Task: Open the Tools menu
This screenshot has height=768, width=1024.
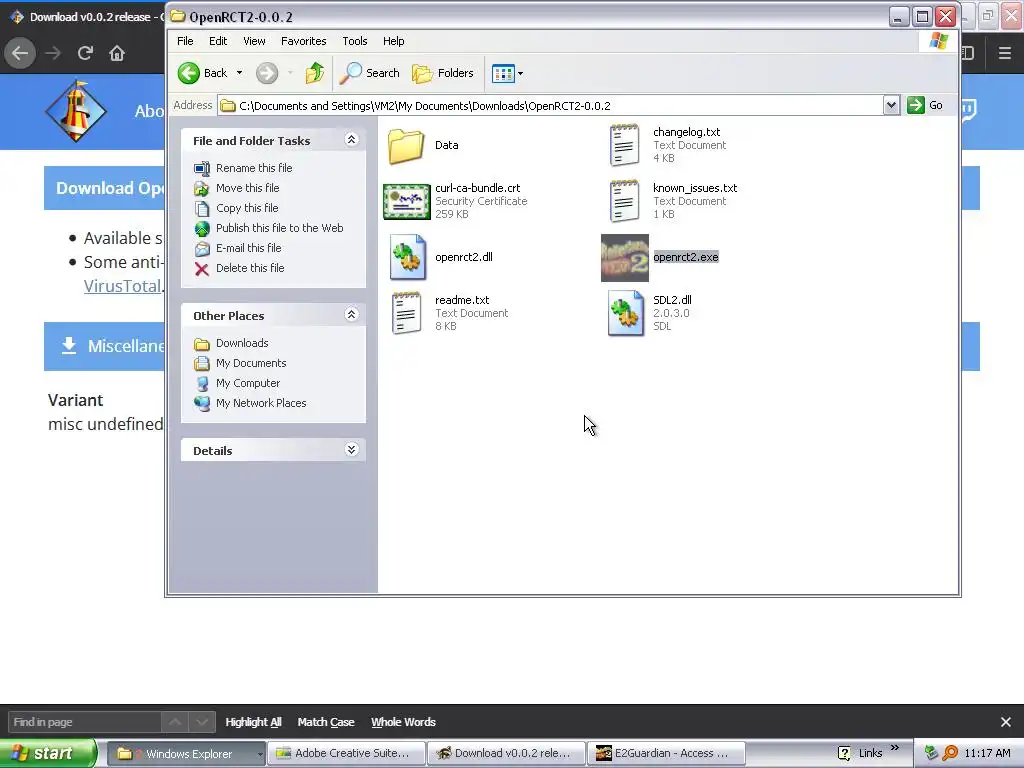Action: pyautogui.click(x=355, y=41)
